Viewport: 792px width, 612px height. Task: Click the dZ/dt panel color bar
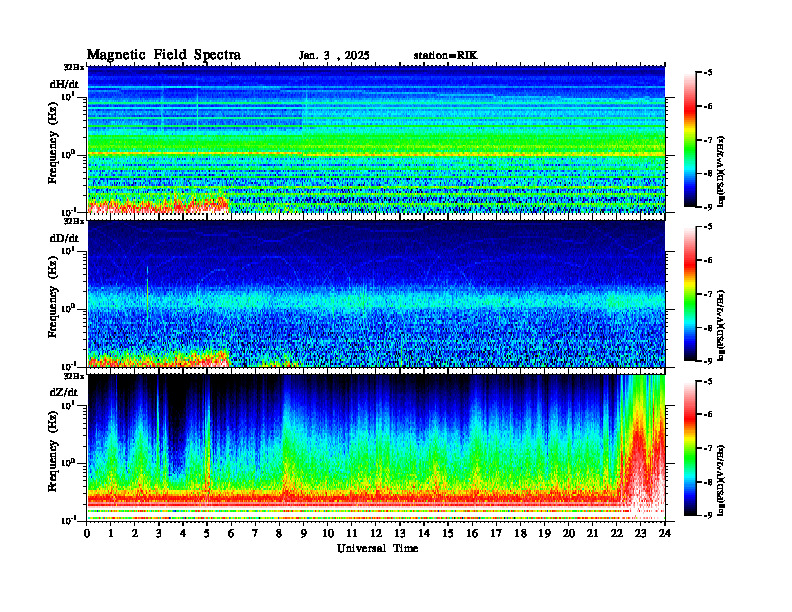click(690, 448)
